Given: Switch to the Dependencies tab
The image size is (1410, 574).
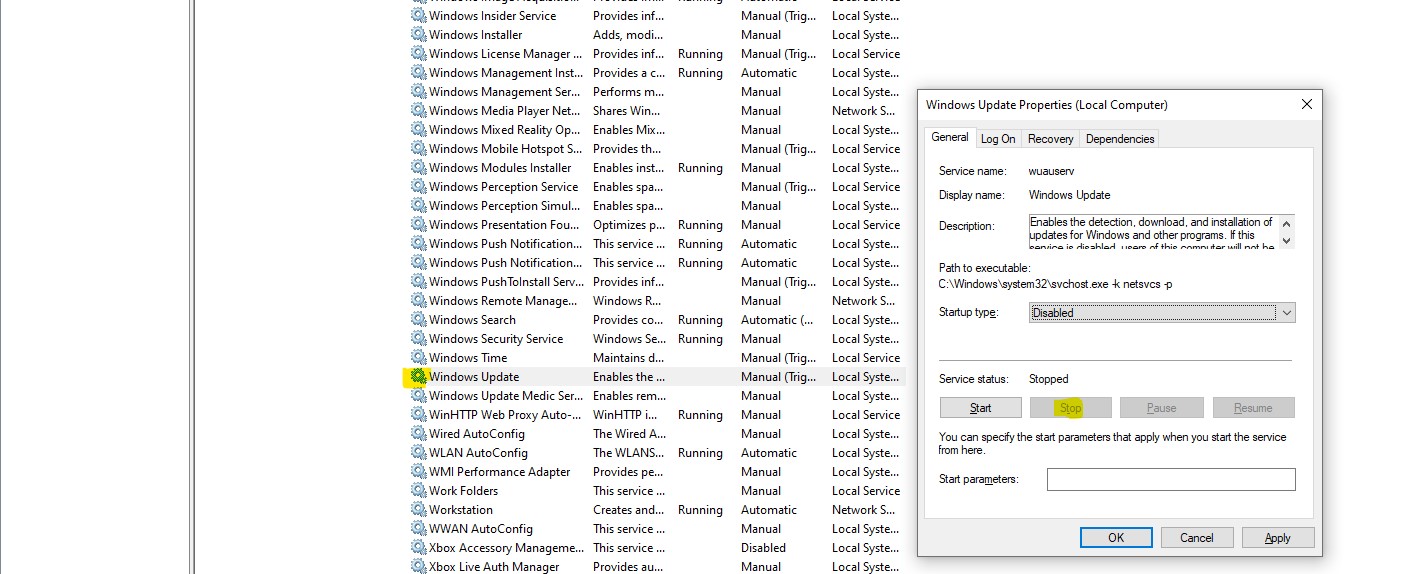Looking at the screenshot, I should click(1119, 139).
